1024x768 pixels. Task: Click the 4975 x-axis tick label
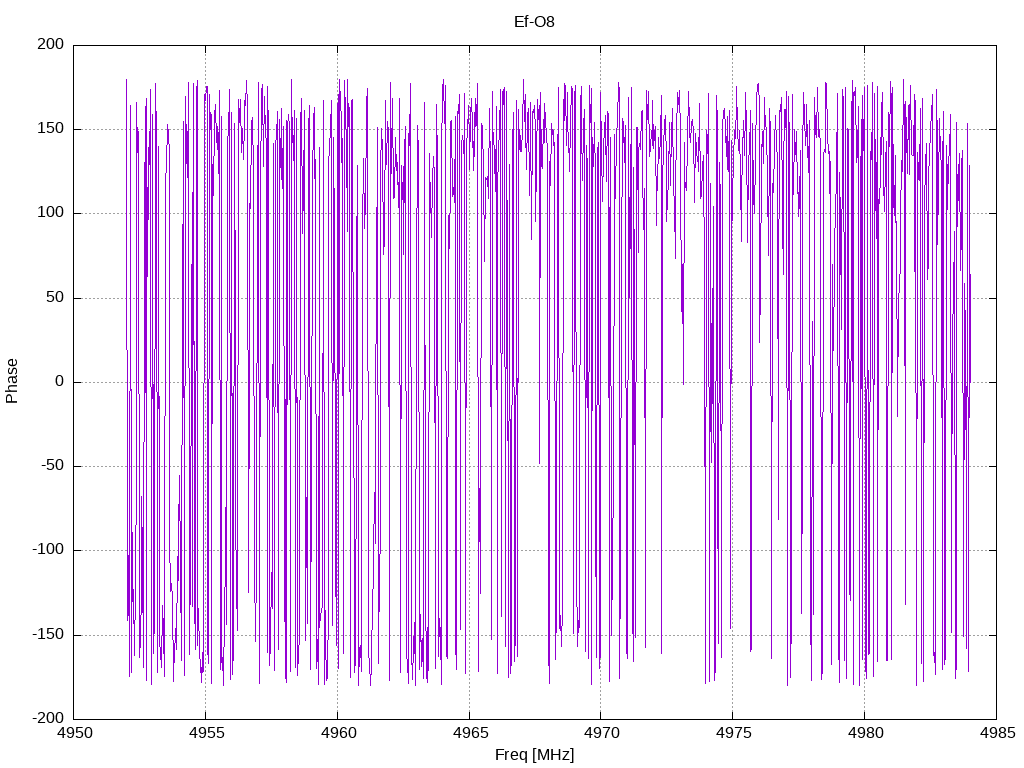(733, 733)
